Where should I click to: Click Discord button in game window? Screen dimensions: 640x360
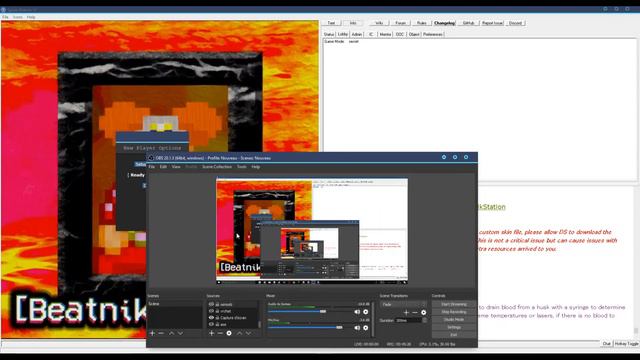[x=516, y=23]
